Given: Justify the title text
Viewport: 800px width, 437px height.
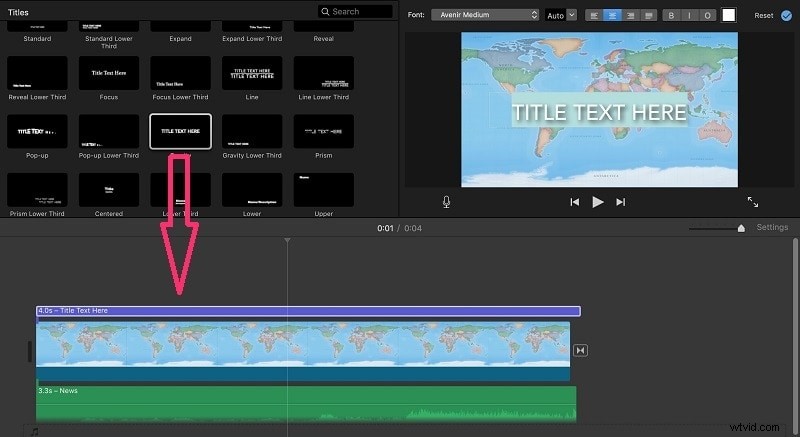Looking at the screenshot, I should coord(648,15).
